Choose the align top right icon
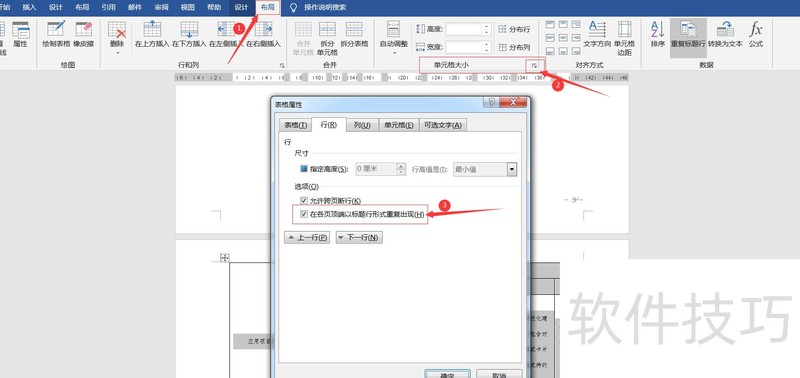The height and width of the screenshot is (378, 800). 576,24
